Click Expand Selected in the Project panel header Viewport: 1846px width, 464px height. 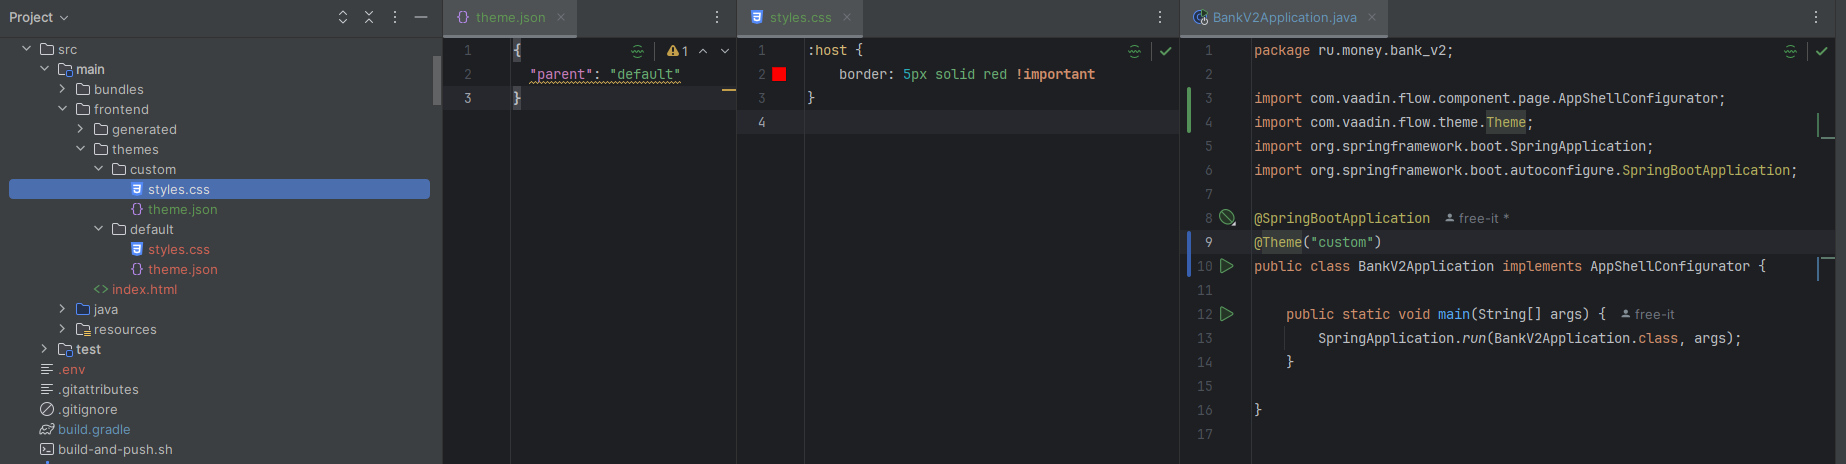point(343,17)
